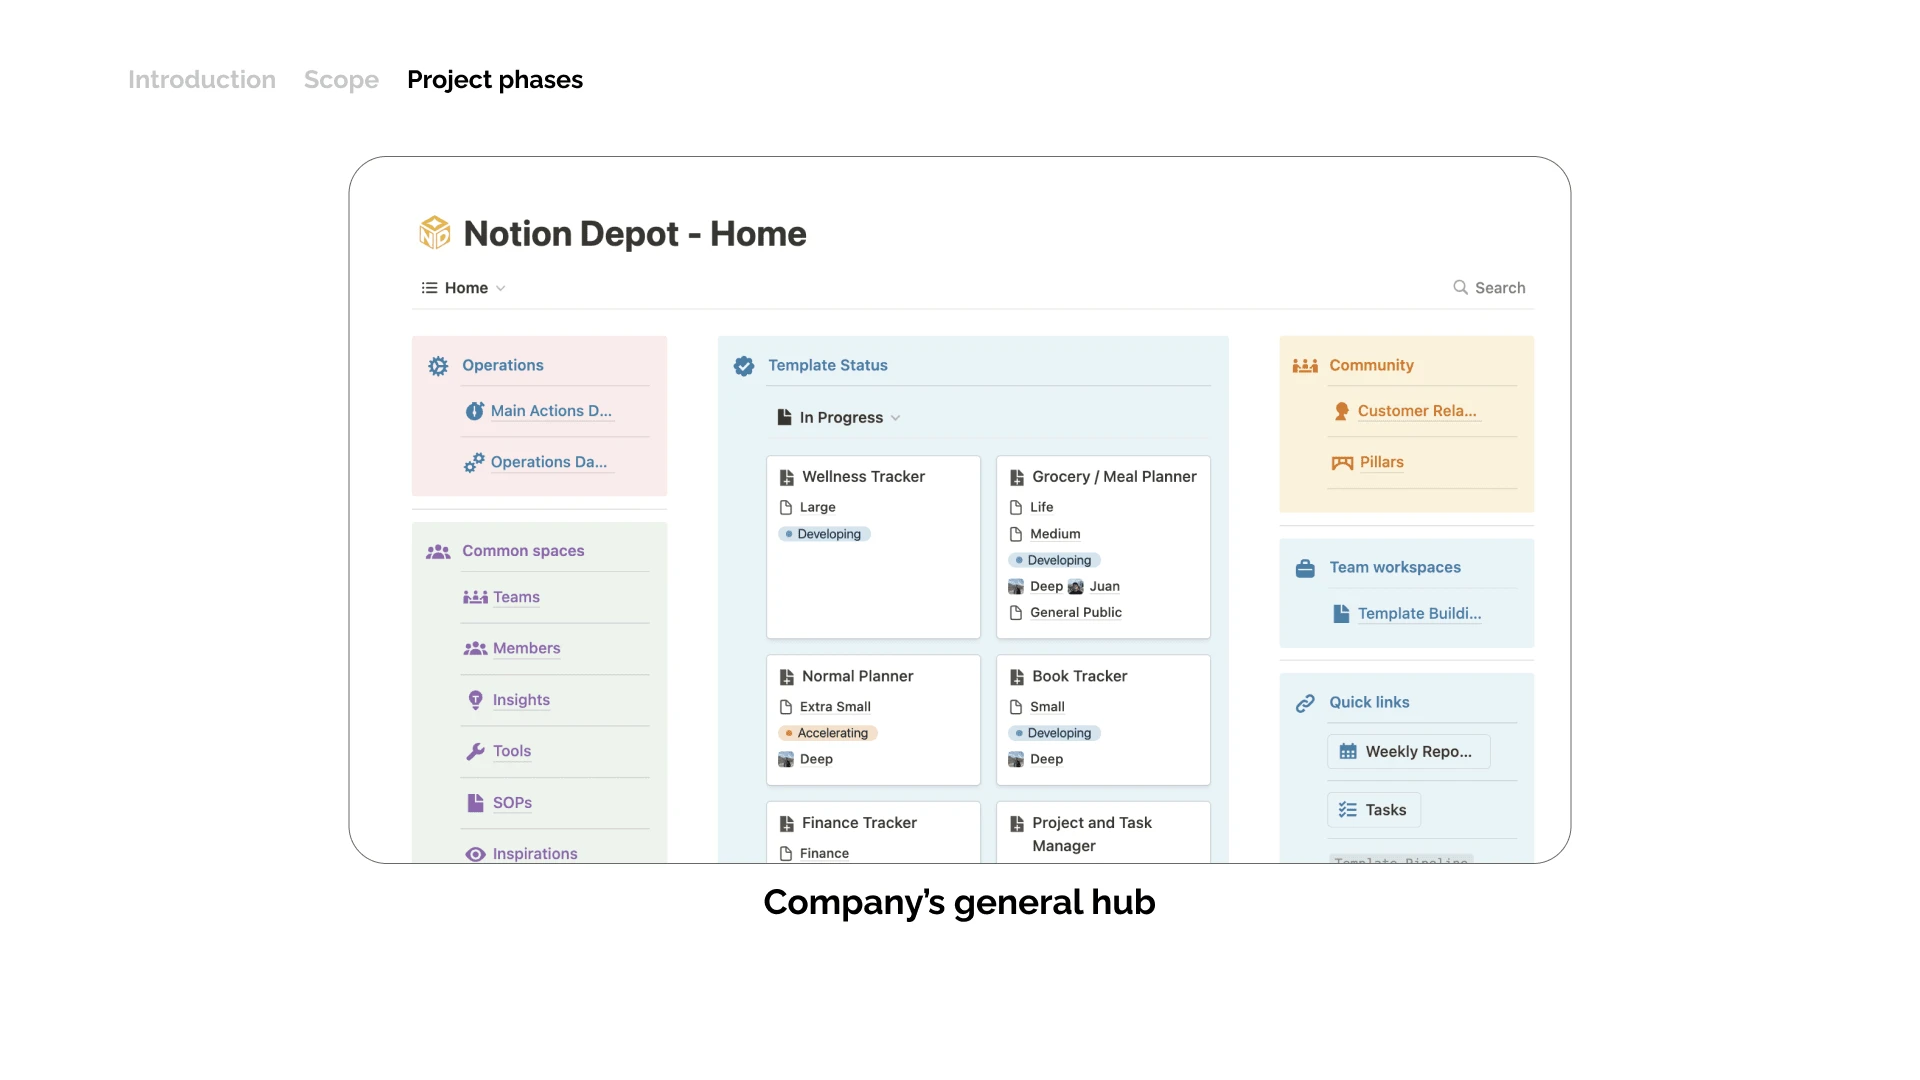The height and width of the screenshot is (1080, 1920).
Task: Click the Weekly Repo... calendar icon
Action: [x=1348, y=752]
